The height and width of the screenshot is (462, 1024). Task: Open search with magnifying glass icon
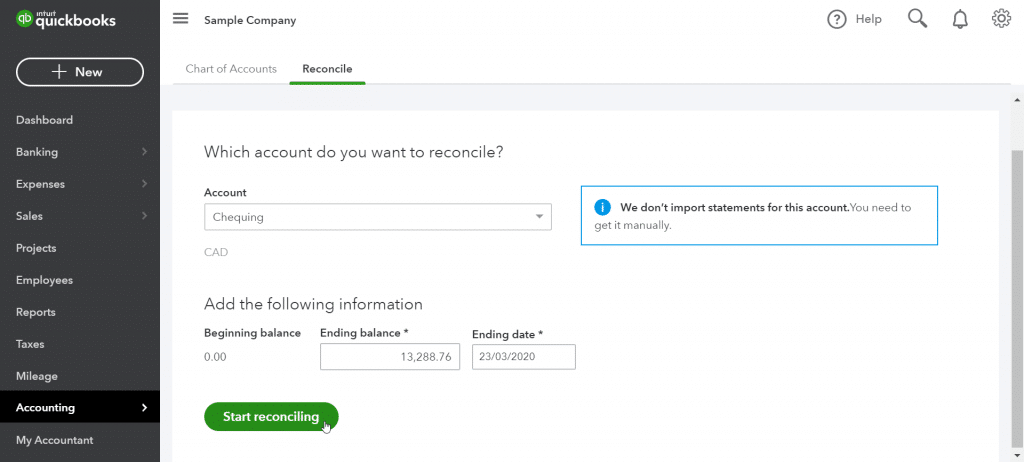917,19
